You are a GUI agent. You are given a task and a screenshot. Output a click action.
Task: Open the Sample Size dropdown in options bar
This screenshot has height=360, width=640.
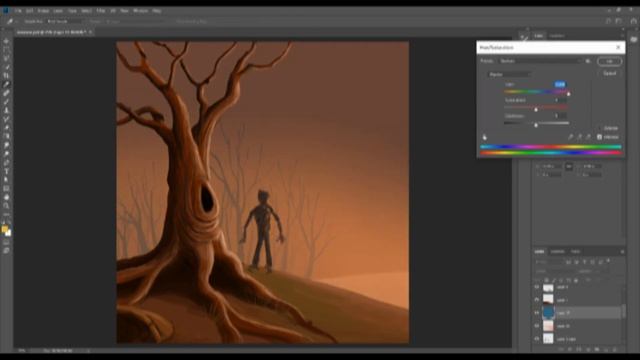pyautogui.click(x=63, y=21)
